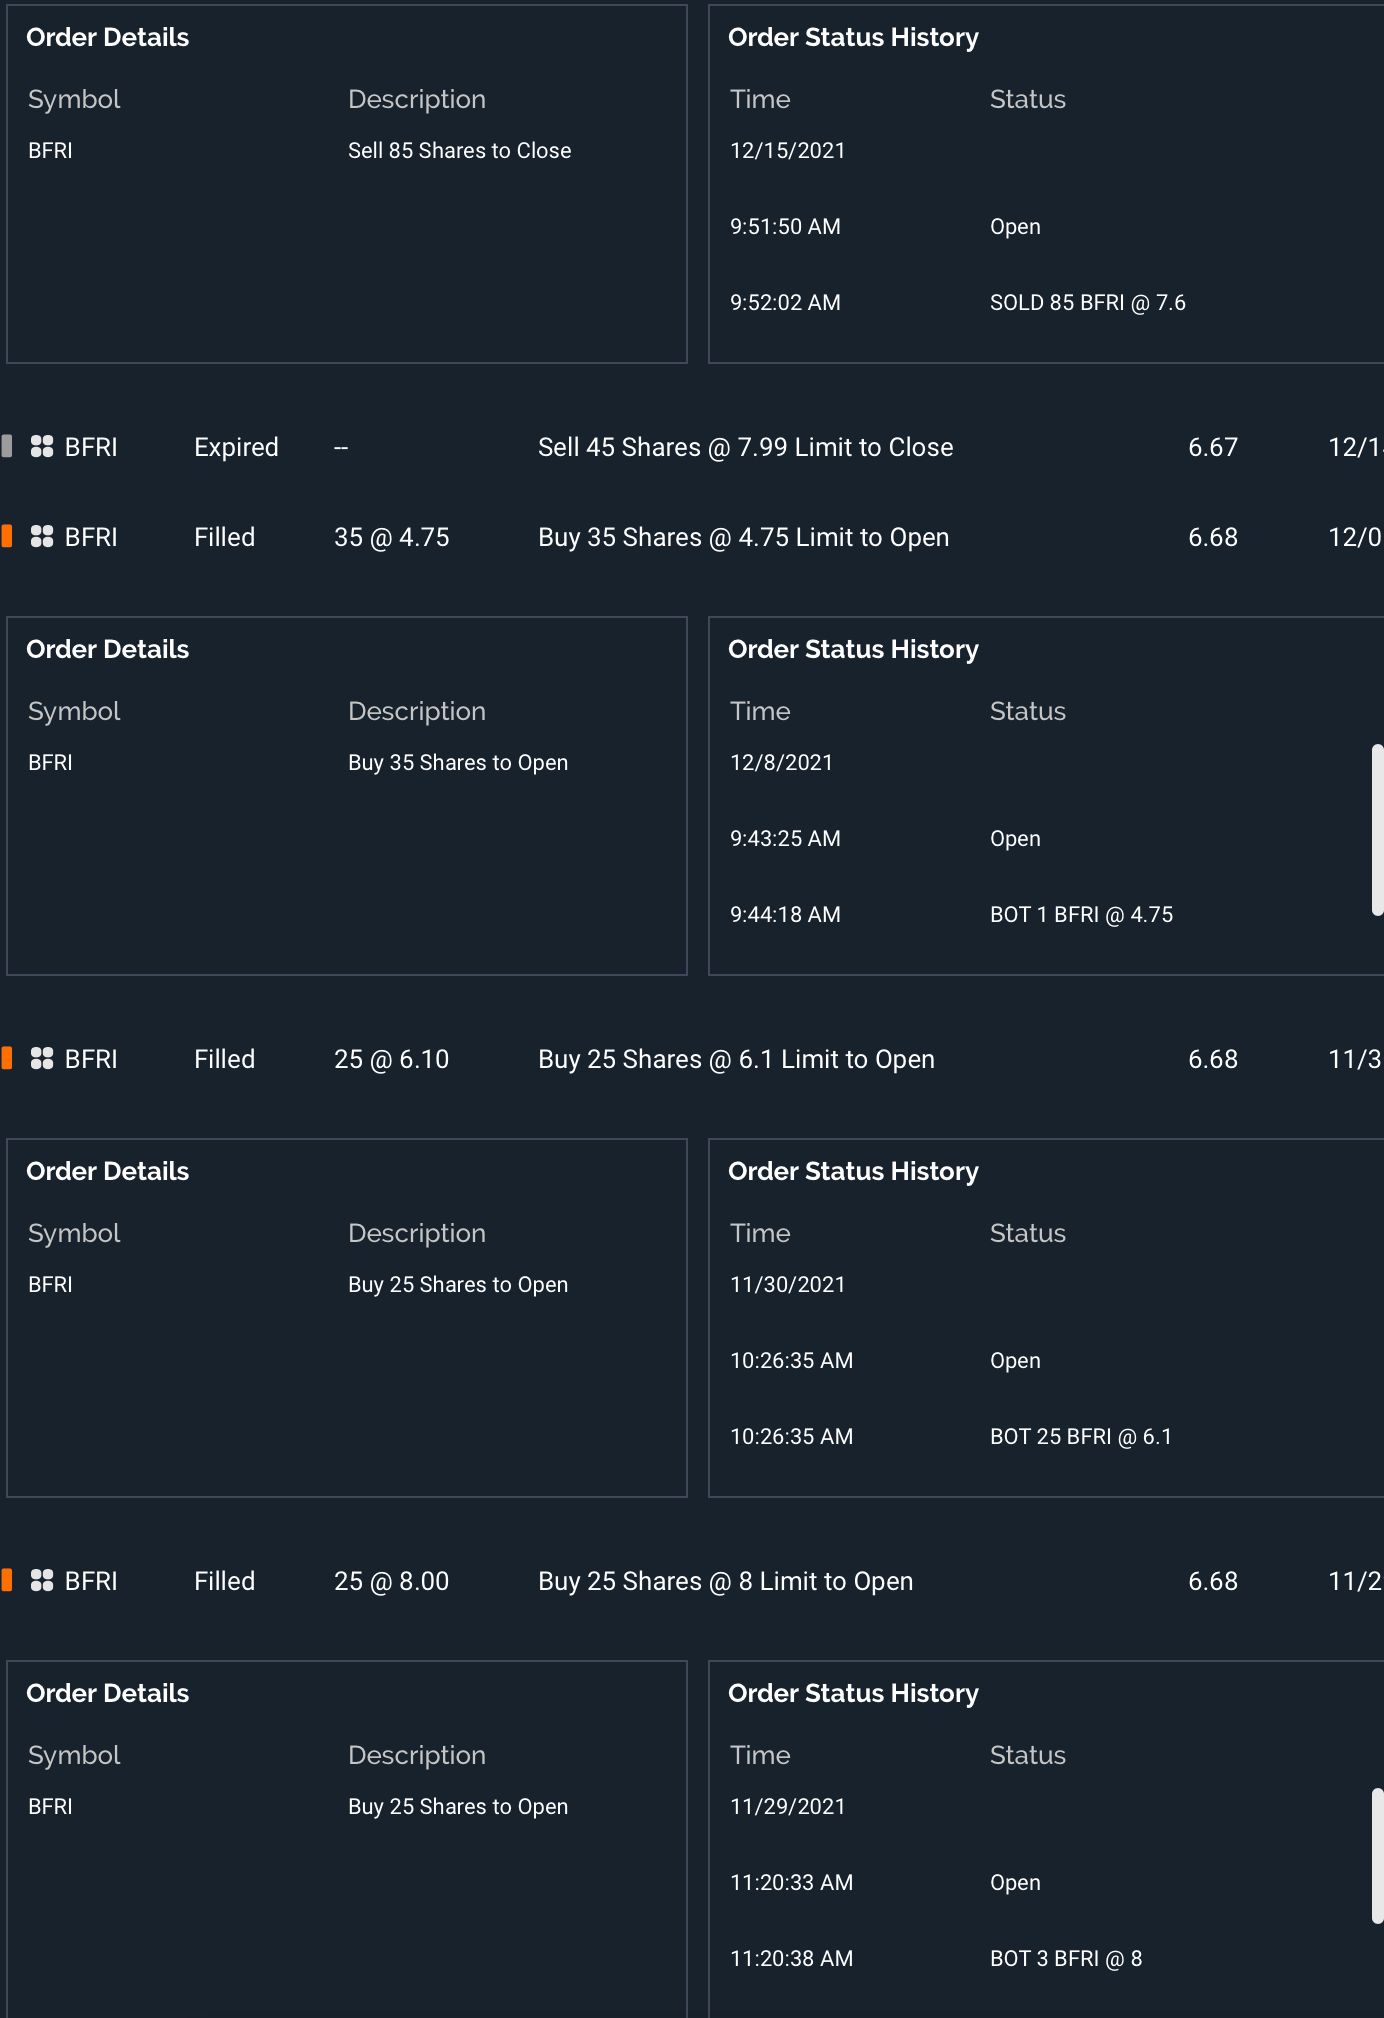Viewport: 1384px width, 2018px height.
Task: Expand the Sell 45 Shares @ 7.99 order row
Action: 745,447
